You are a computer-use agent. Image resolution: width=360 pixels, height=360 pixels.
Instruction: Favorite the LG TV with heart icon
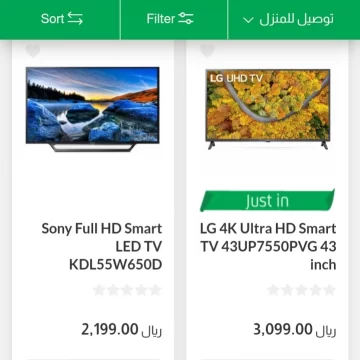207,50
